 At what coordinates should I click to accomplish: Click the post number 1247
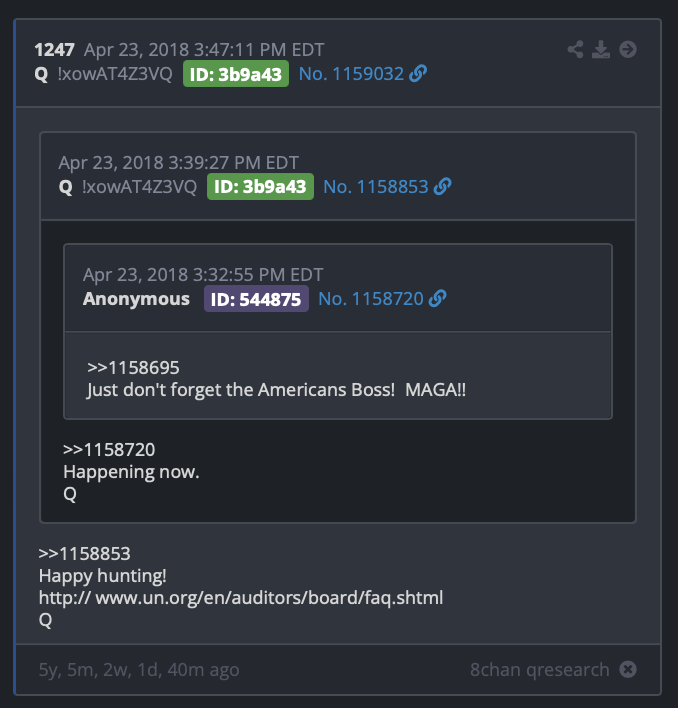pos(54,50)
